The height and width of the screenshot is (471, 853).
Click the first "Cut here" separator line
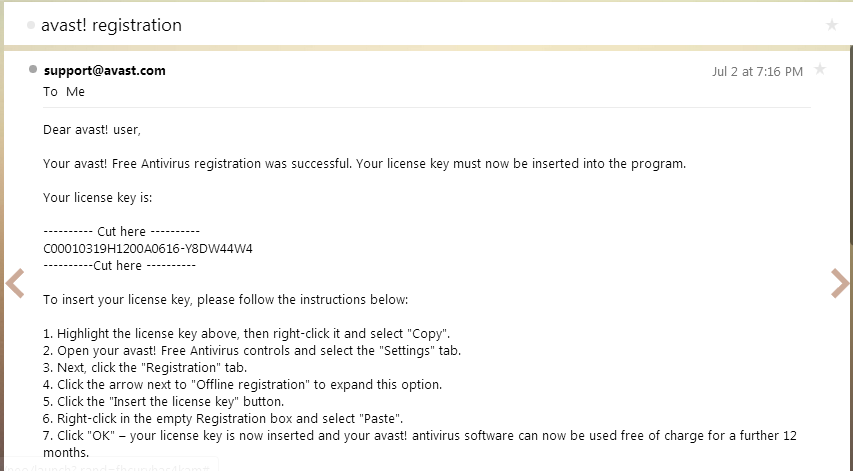pos(122,231)
